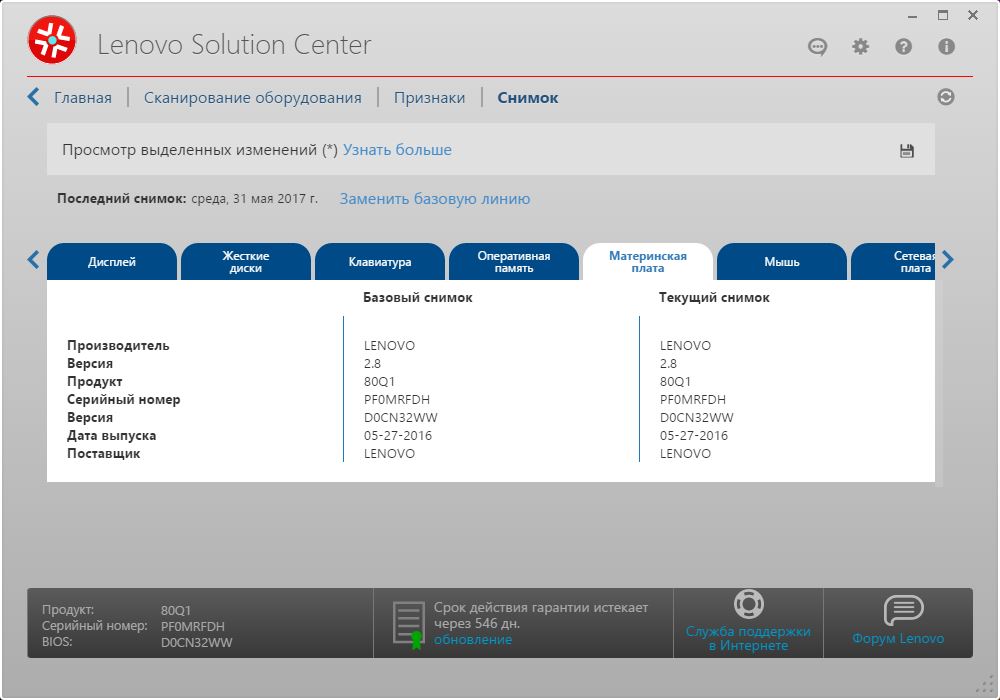Go to Сканирование оборудования
This screenshot has width=1000, height=700.
point(253,98)
